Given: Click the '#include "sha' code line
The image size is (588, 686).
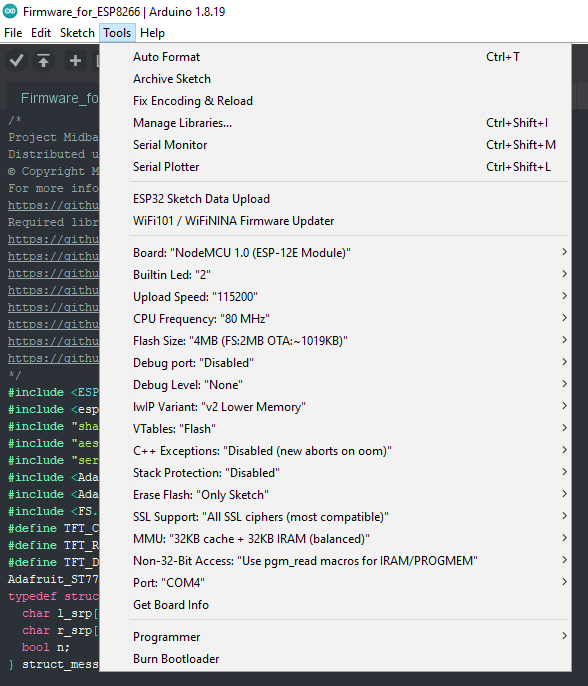Looking at the screenshot, I should pyautogui.click(x=53, y=426).
